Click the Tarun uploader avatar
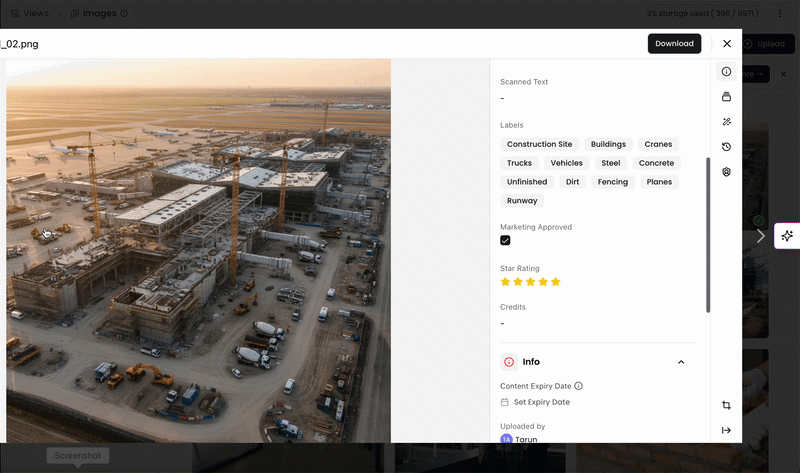Viewport: 800px width, 473px height. click(506, 439)
